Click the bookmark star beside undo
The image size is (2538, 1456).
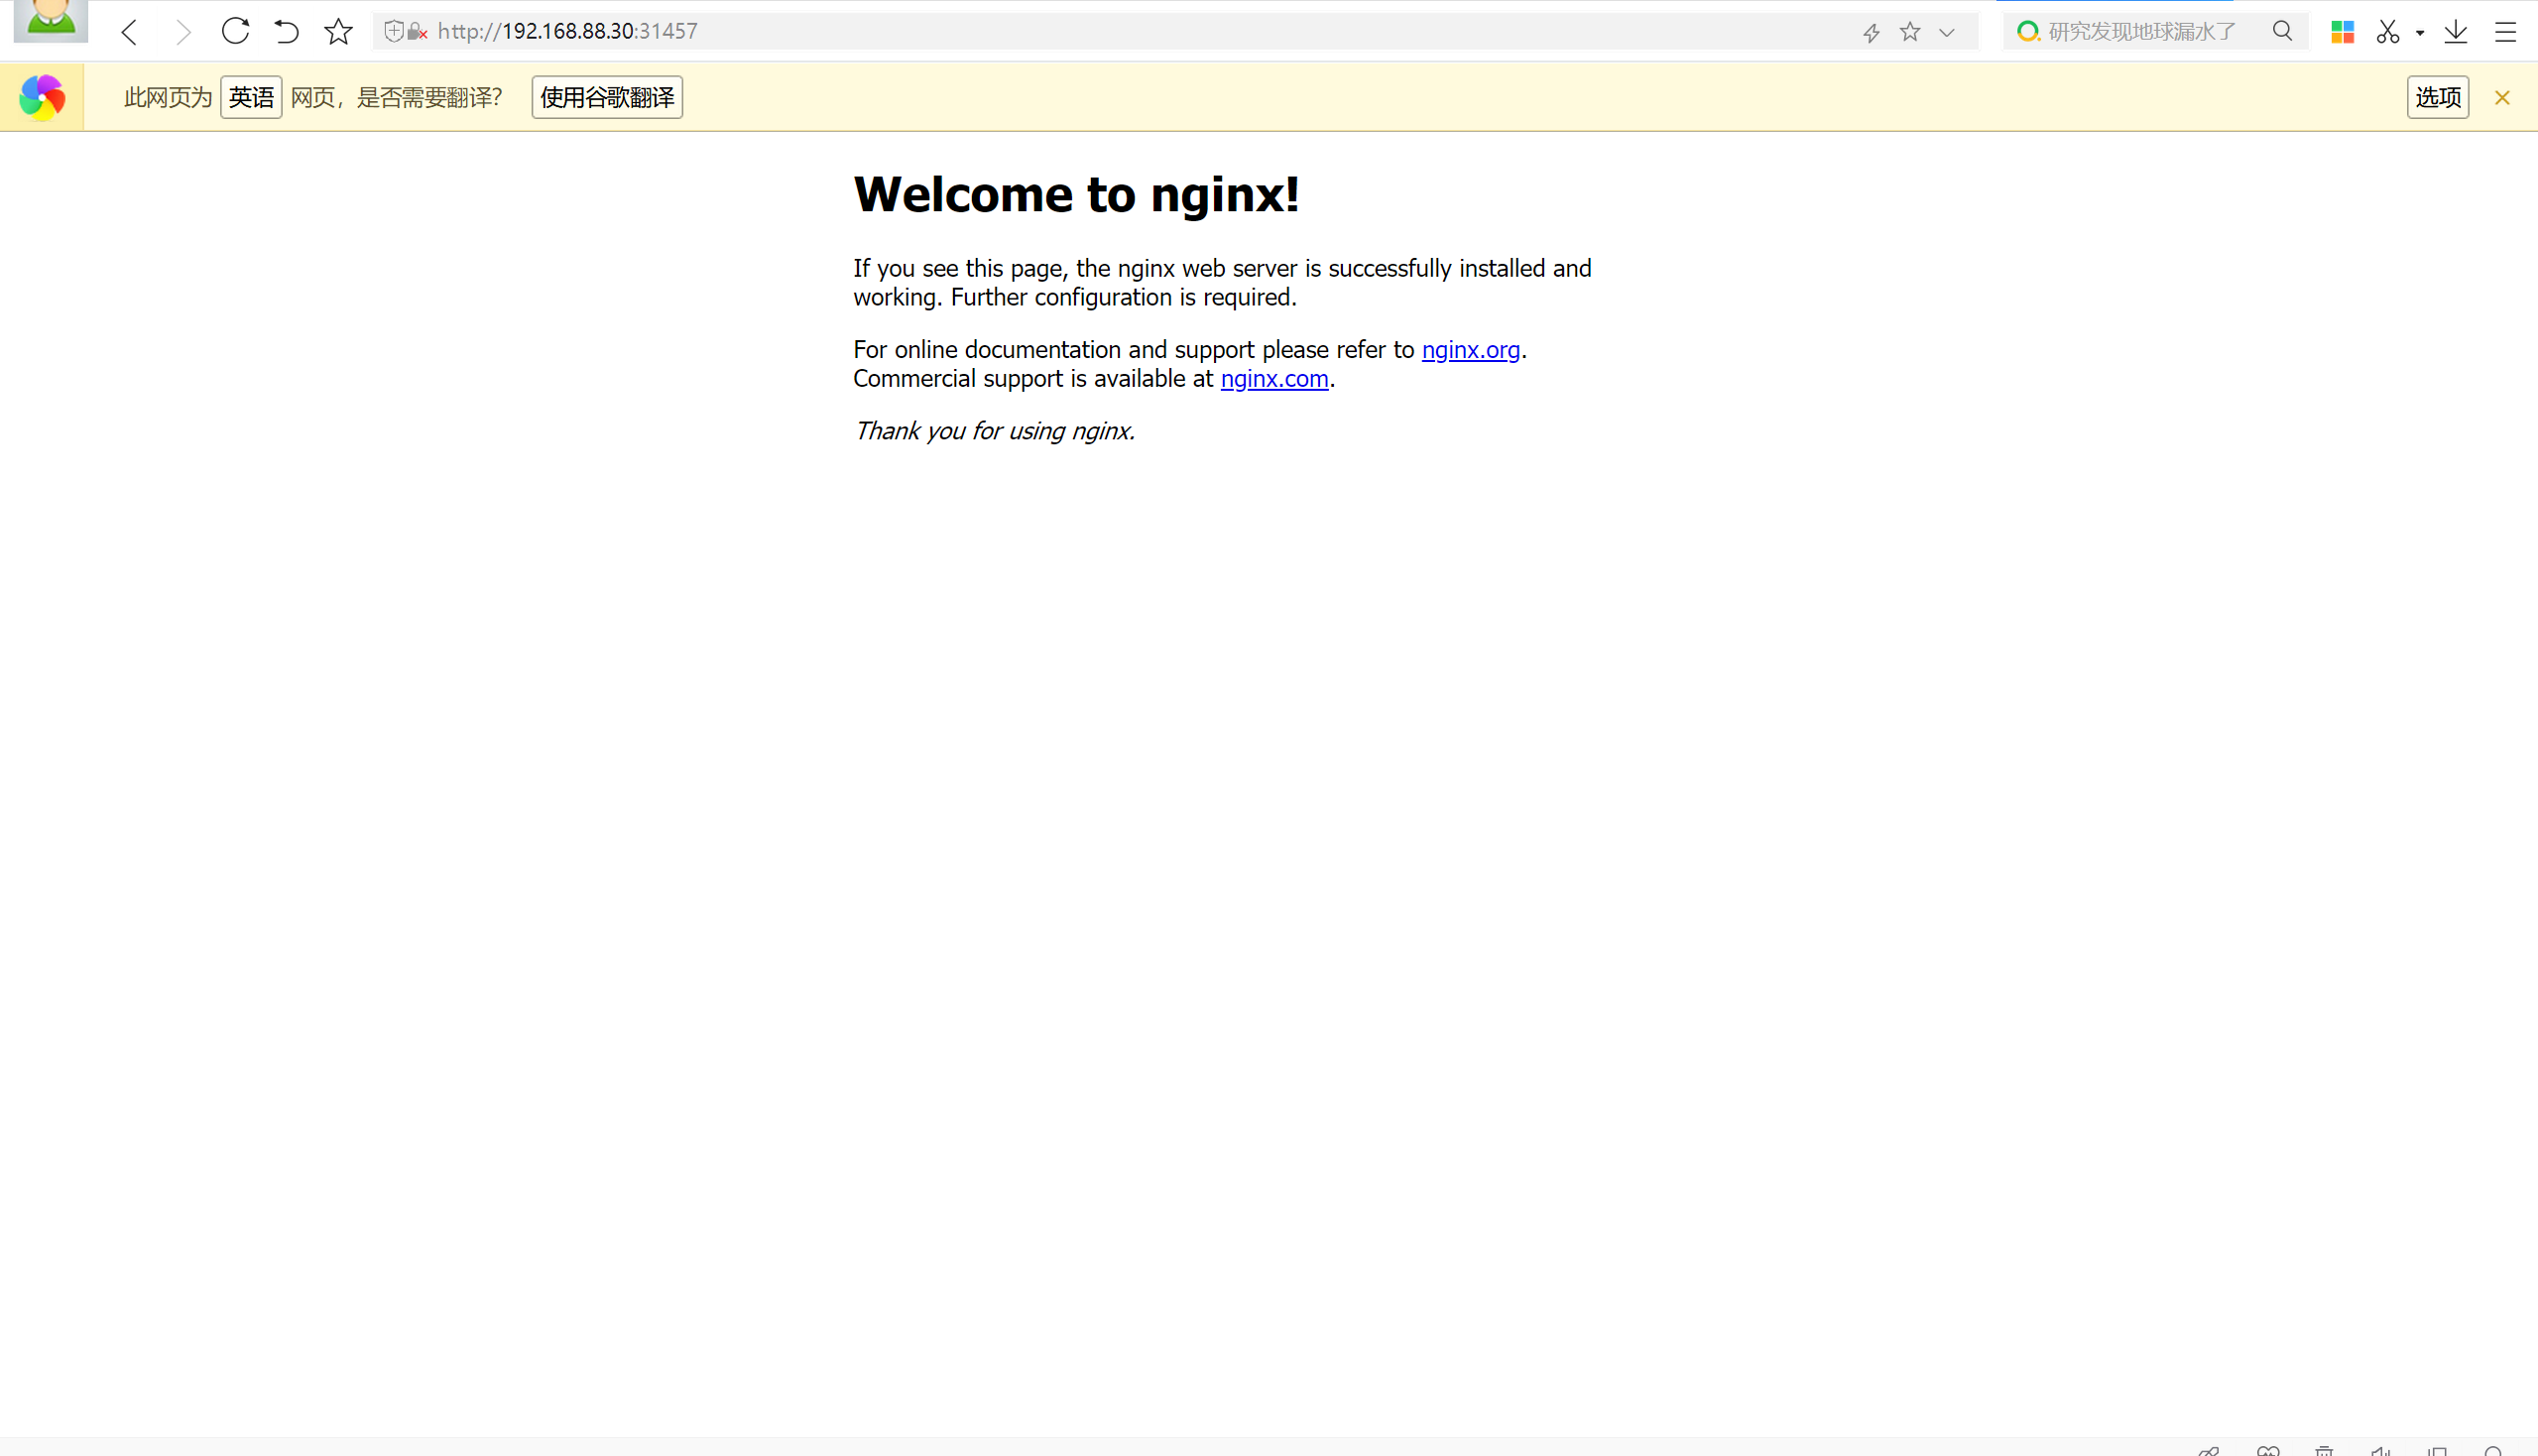click(x=338, y=32)
